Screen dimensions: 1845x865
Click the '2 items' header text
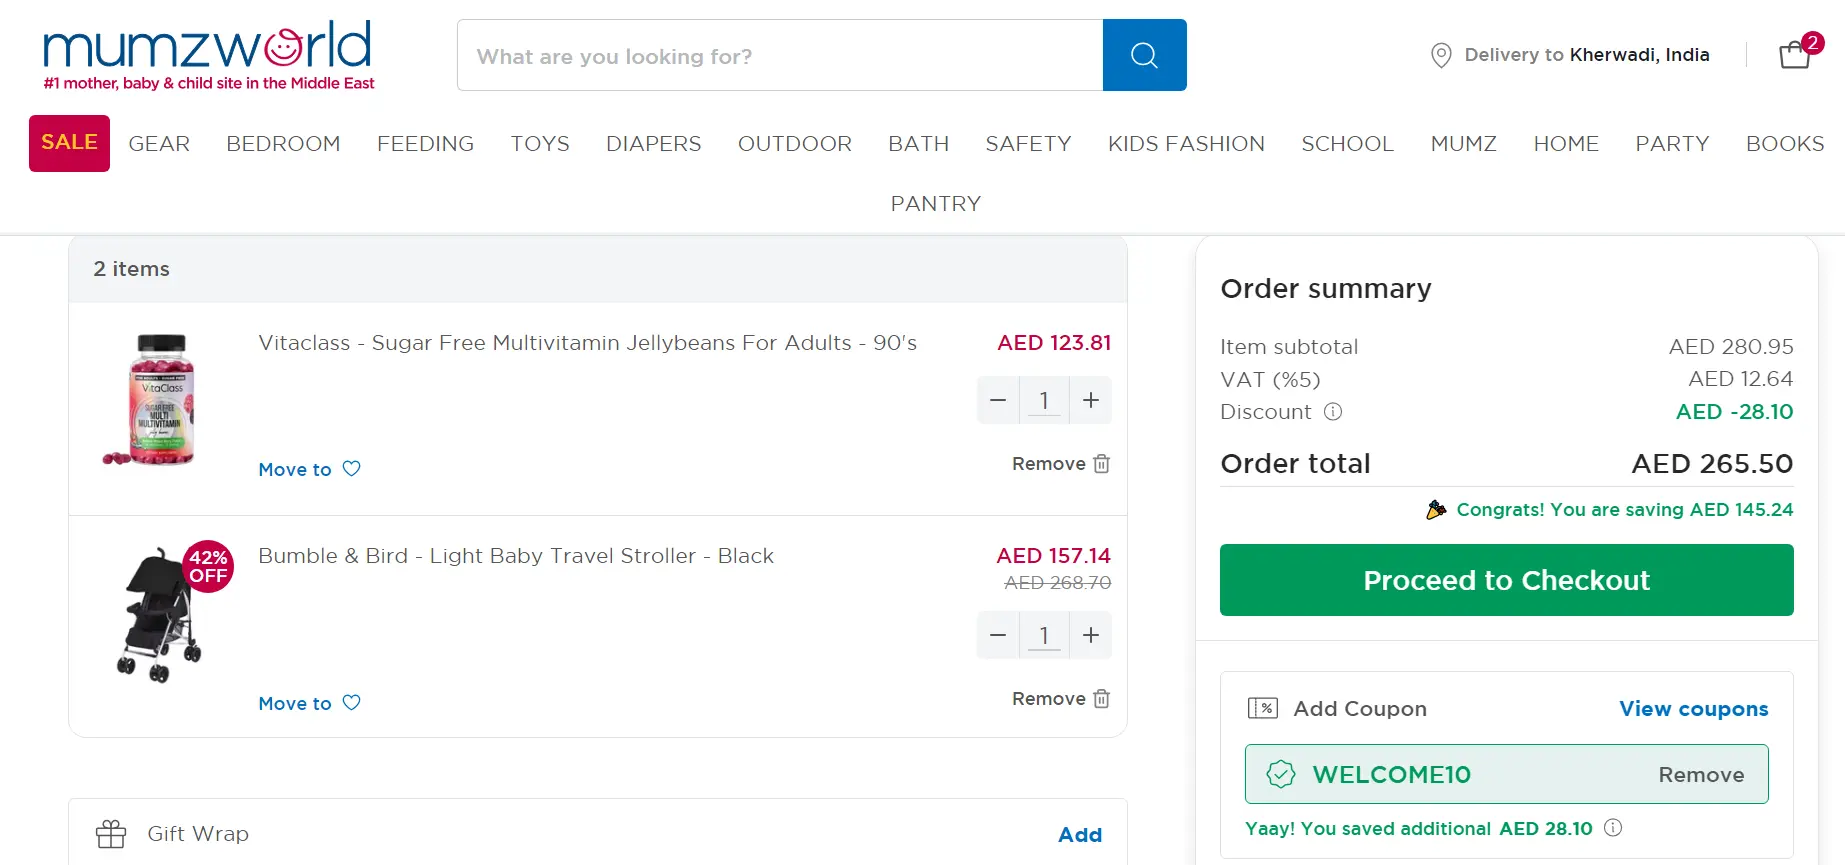coord(131,269)
